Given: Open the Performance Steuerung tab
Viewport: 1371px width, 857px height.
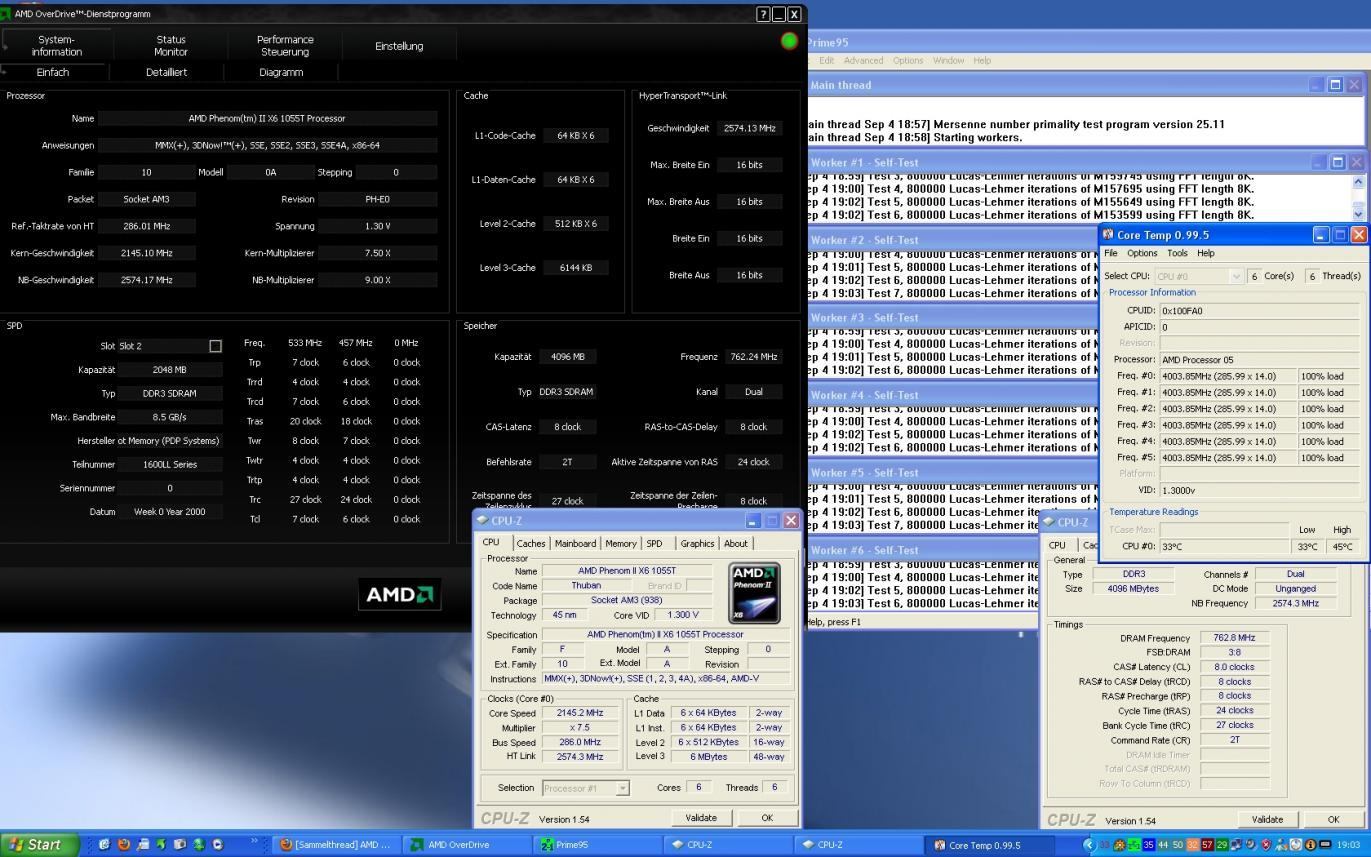Looking at the screenshot, I should [285, 46].
